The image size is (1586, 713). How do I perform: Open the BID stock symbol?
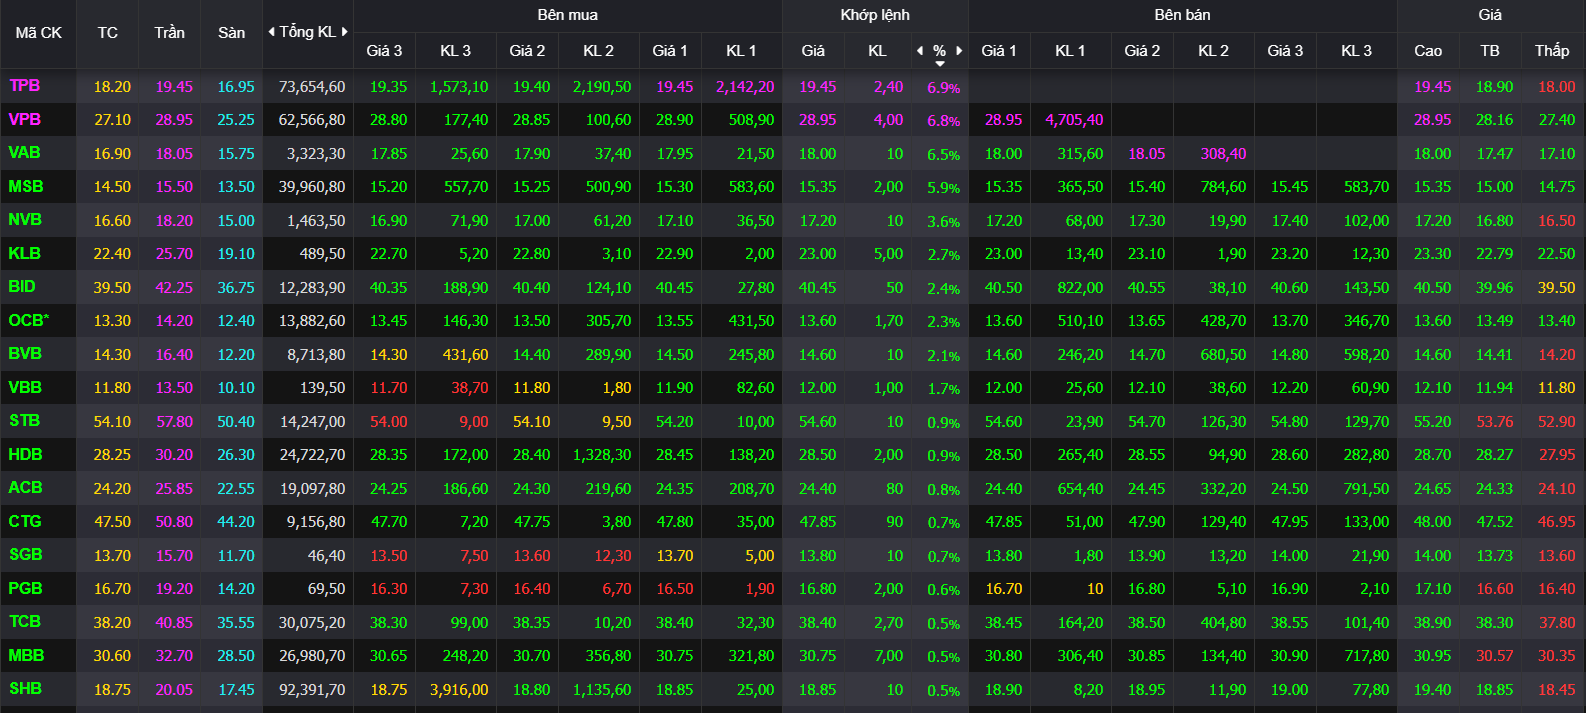click(22, 287)
